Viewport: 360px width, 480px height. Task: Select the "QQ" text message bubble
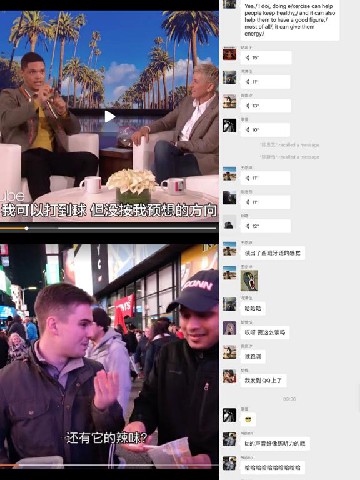263,380
